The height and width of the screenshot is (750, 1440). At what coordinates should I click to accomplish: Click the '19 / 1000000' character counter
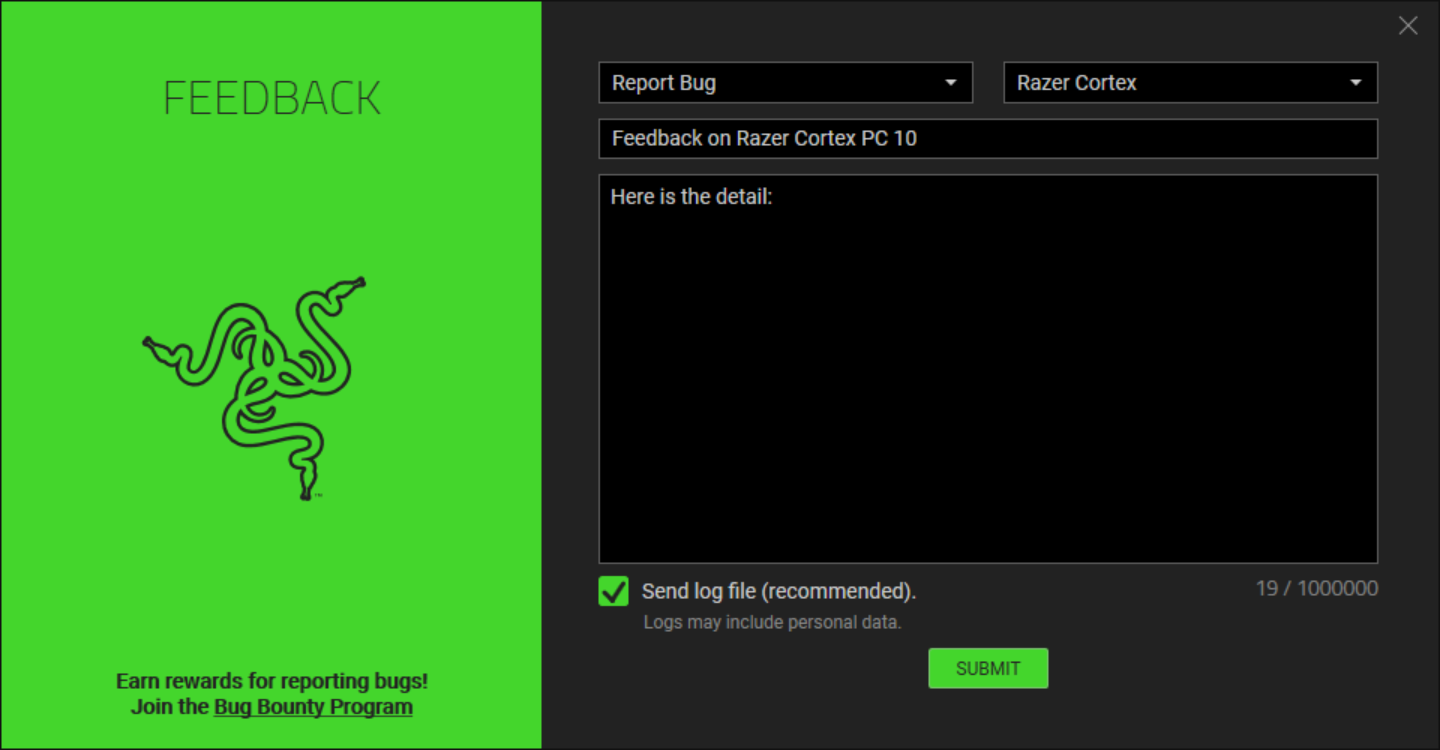1317,588
